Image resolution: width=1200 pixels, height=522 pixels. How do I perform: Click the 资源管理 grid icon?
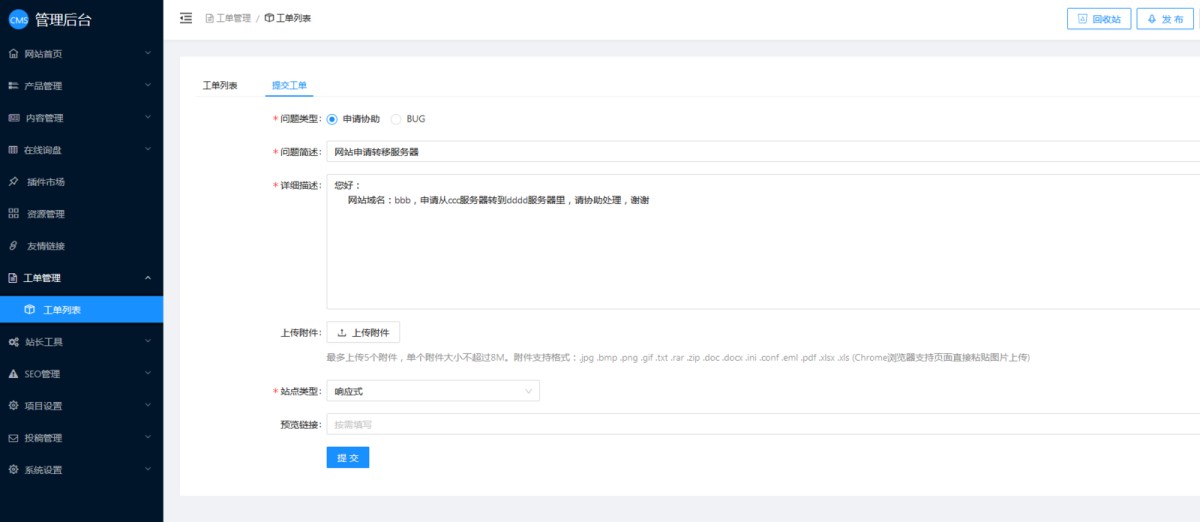click(13, 214)
